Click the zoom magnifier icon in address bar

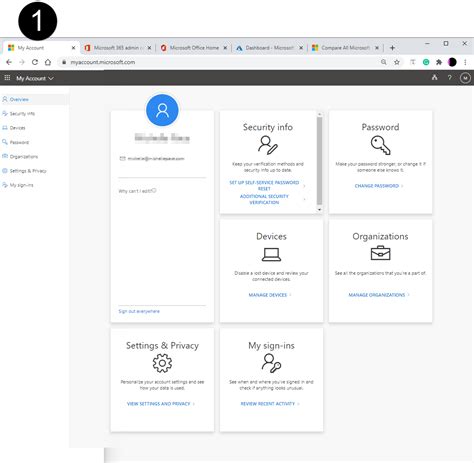tap(384, 62)
